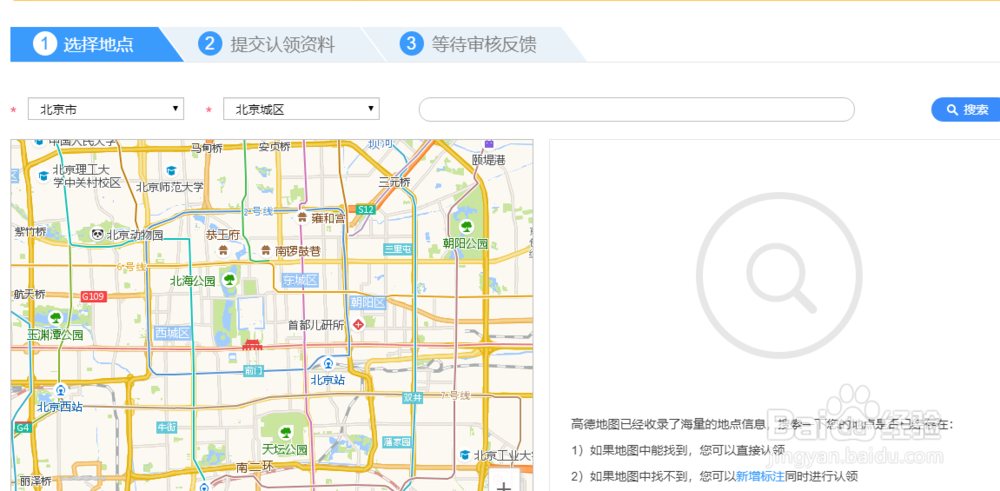This screenshot has width=1000, height=491.
Task: Open step 2 提交认领资料 tab
Action: pos(271,45)
